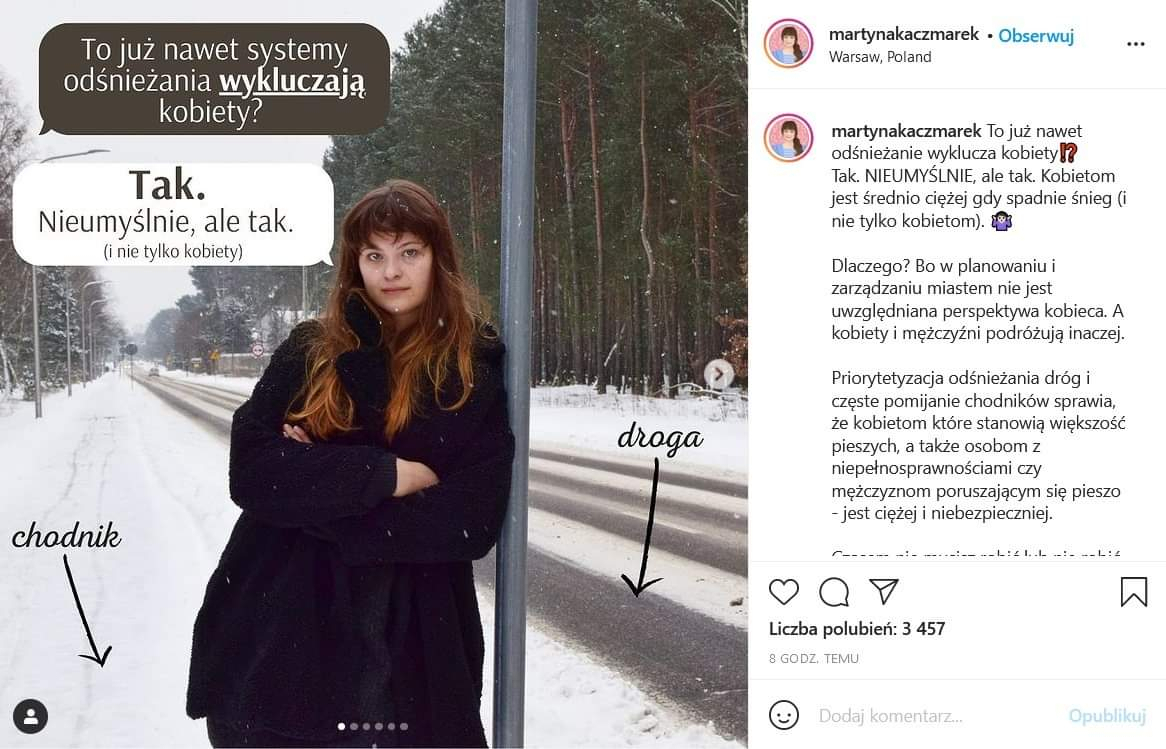Open emoji picker smiley icon
The width and height of the screenshot is (1166, 749).
point(784,716)
